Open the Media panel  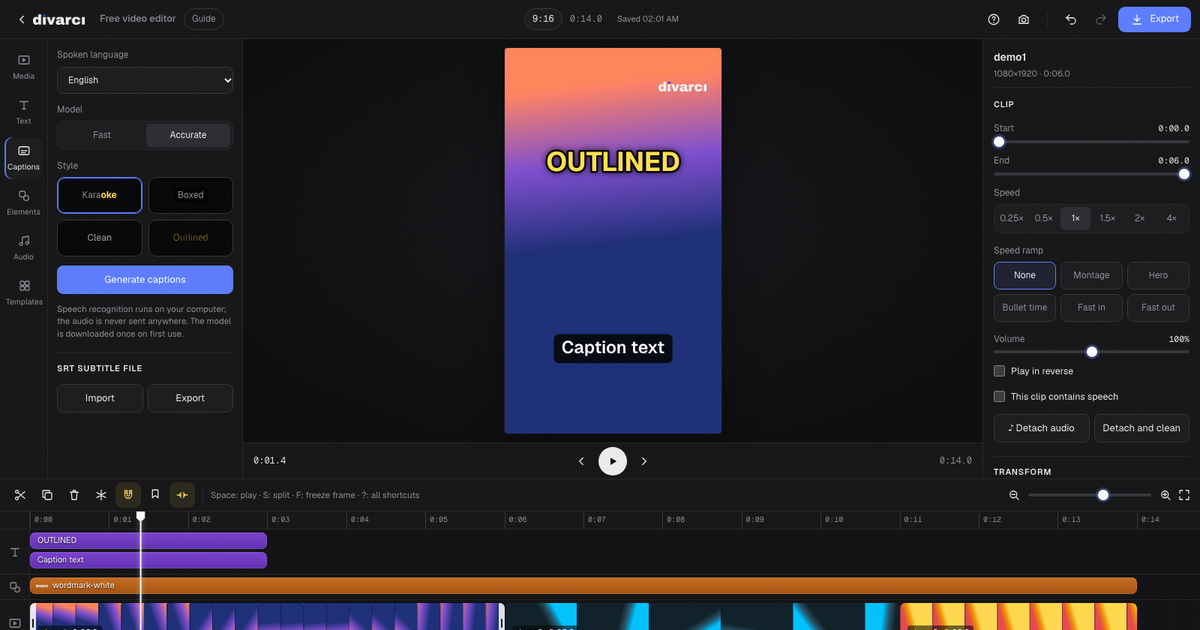click(24, 67)
